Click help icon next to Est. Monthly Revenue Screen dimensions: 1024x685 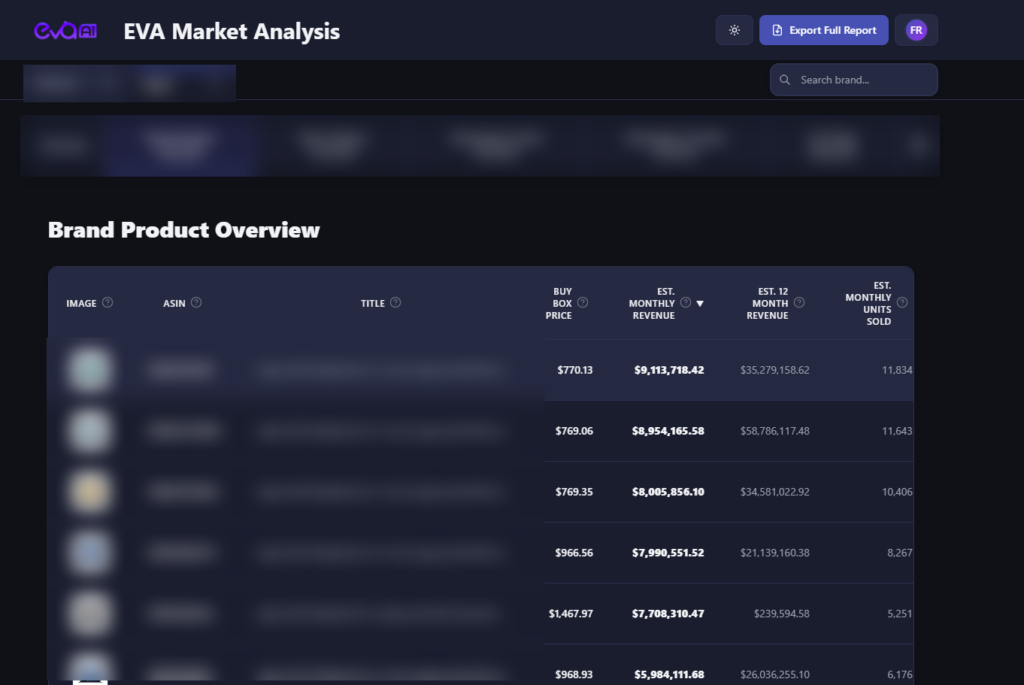685,303
